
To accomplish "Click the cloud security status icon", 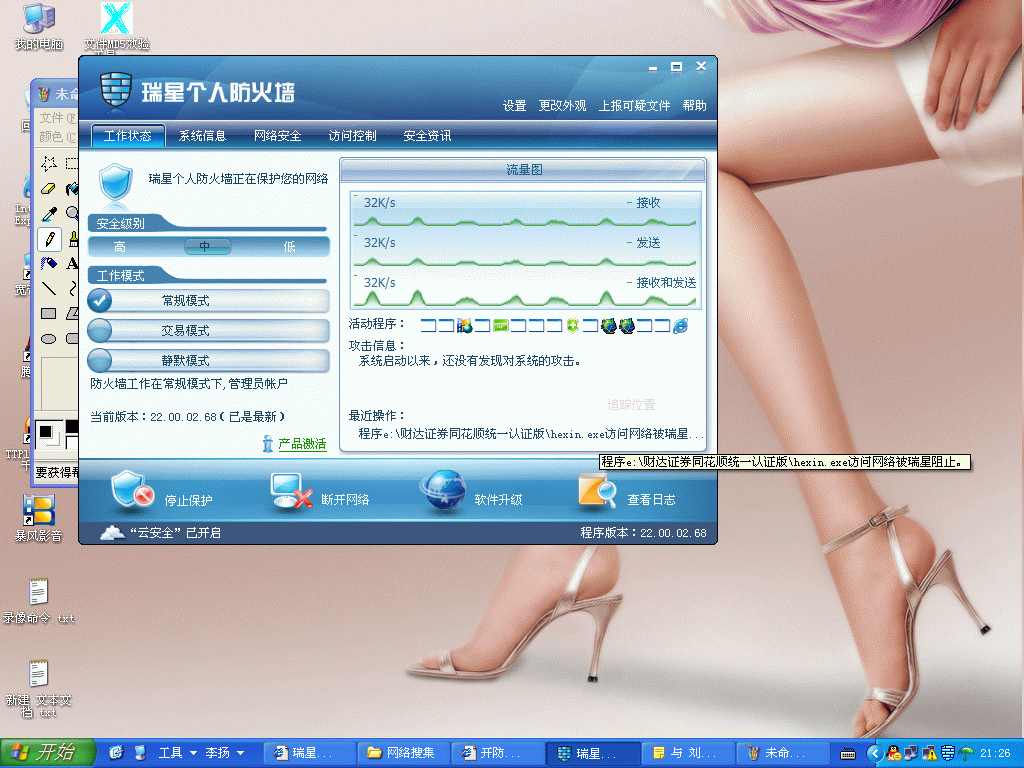I will tap(112, 532).
